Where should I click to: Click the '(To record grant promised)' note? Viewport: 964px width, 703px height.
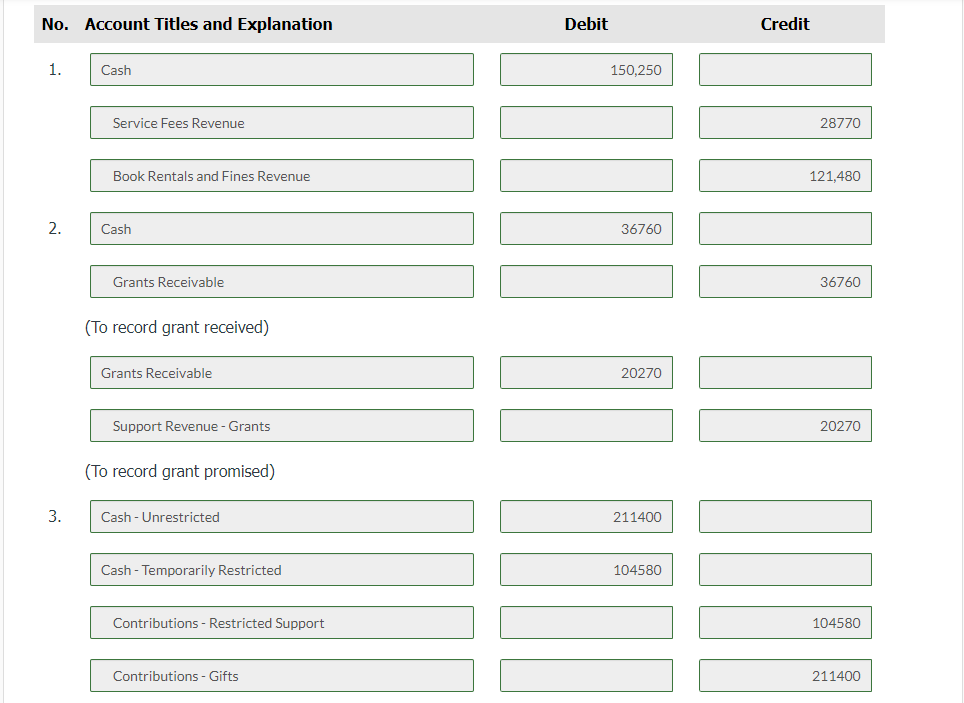coord(180,471)
